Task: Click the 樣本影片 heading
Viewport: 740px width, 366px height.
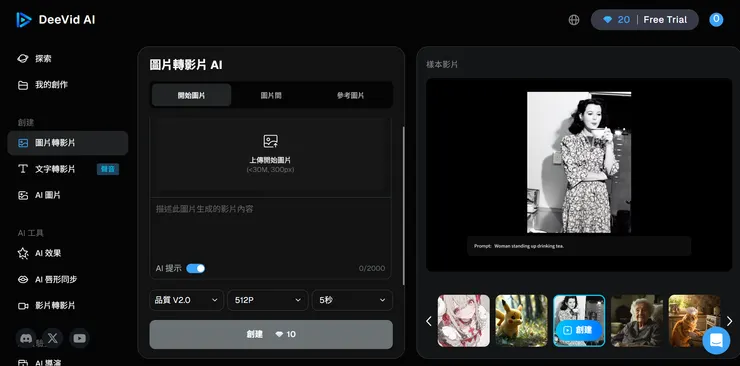Action: point(442,65)
